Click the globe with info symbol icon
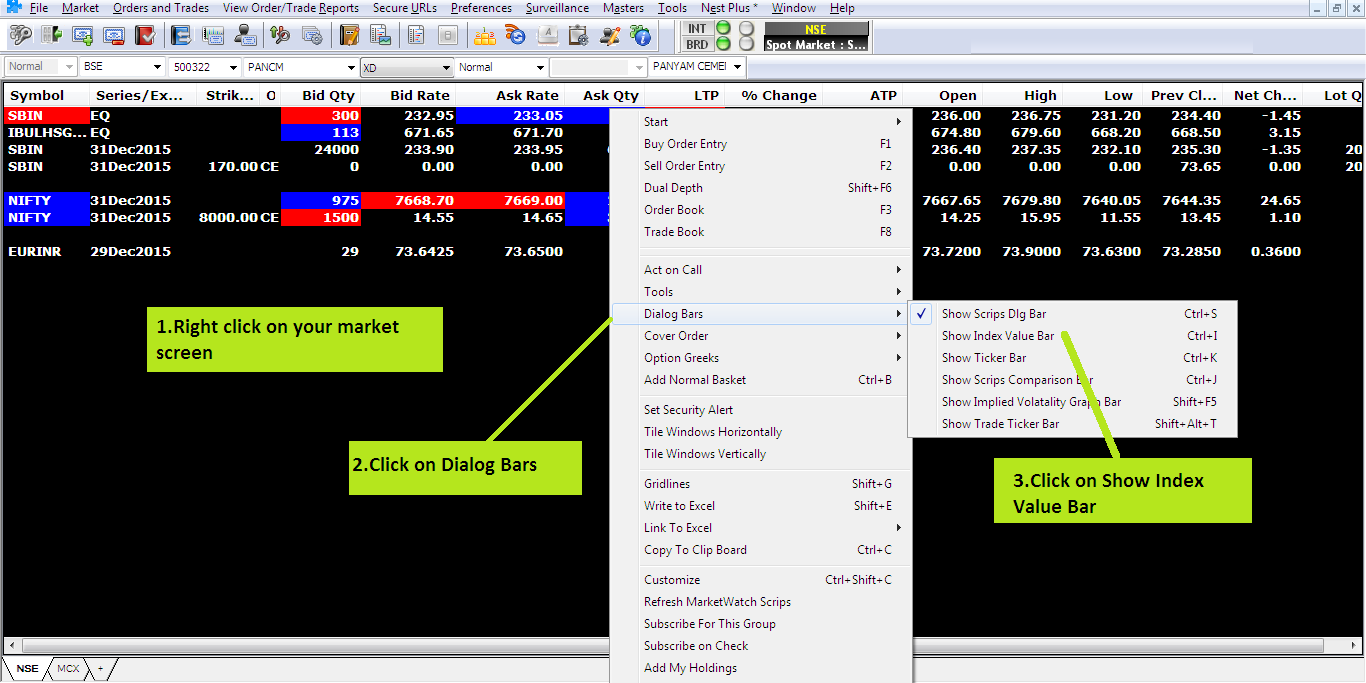Viewport: 1366px width, 683px height. (x=641, y=36)
